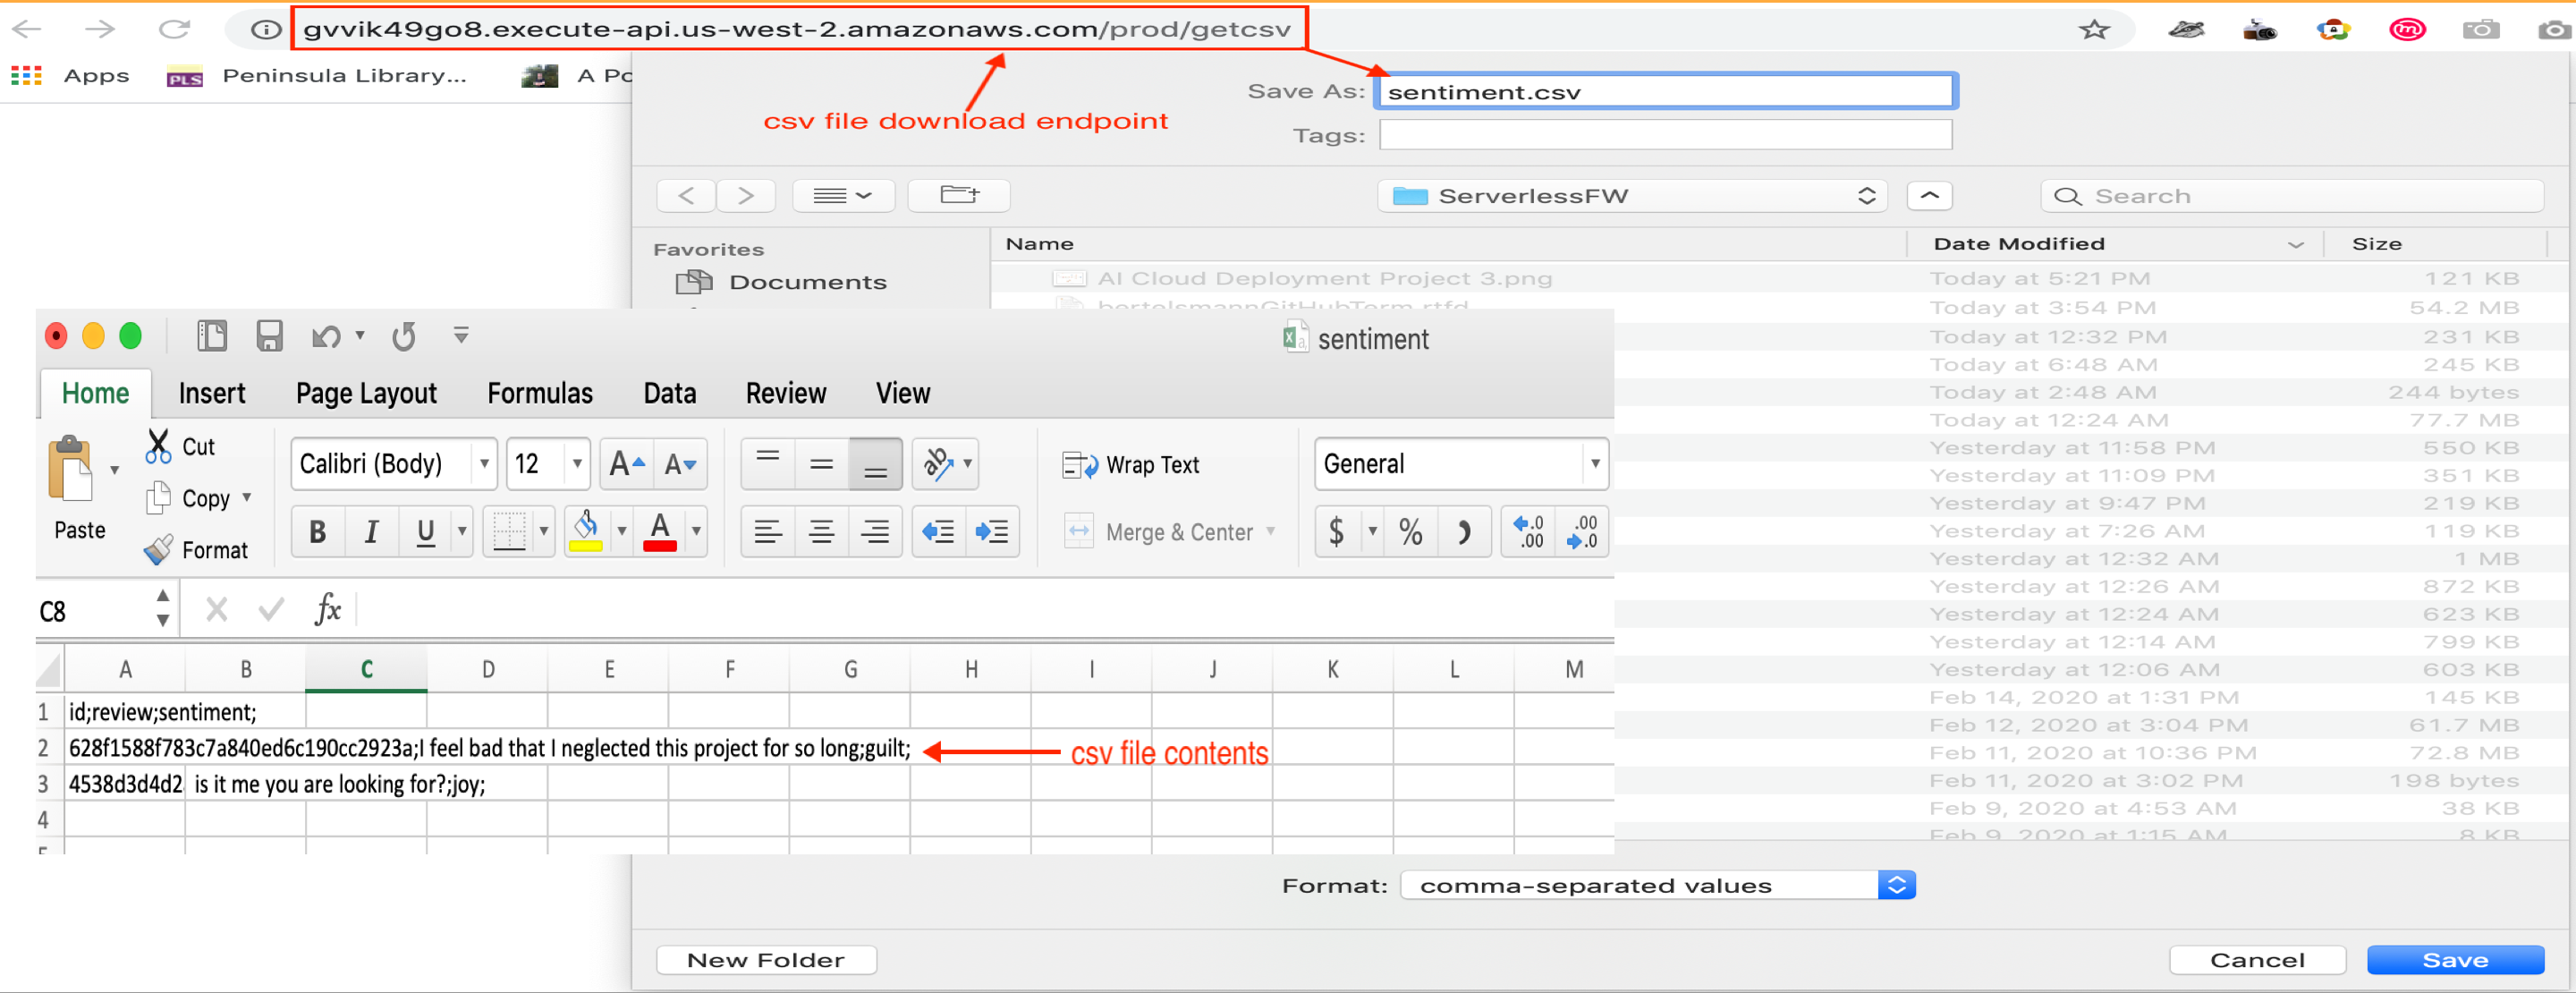Open the Page Layout tab
Image resolution: width=2576 pixels, height=993 pixels.
[x=366, y=393]
